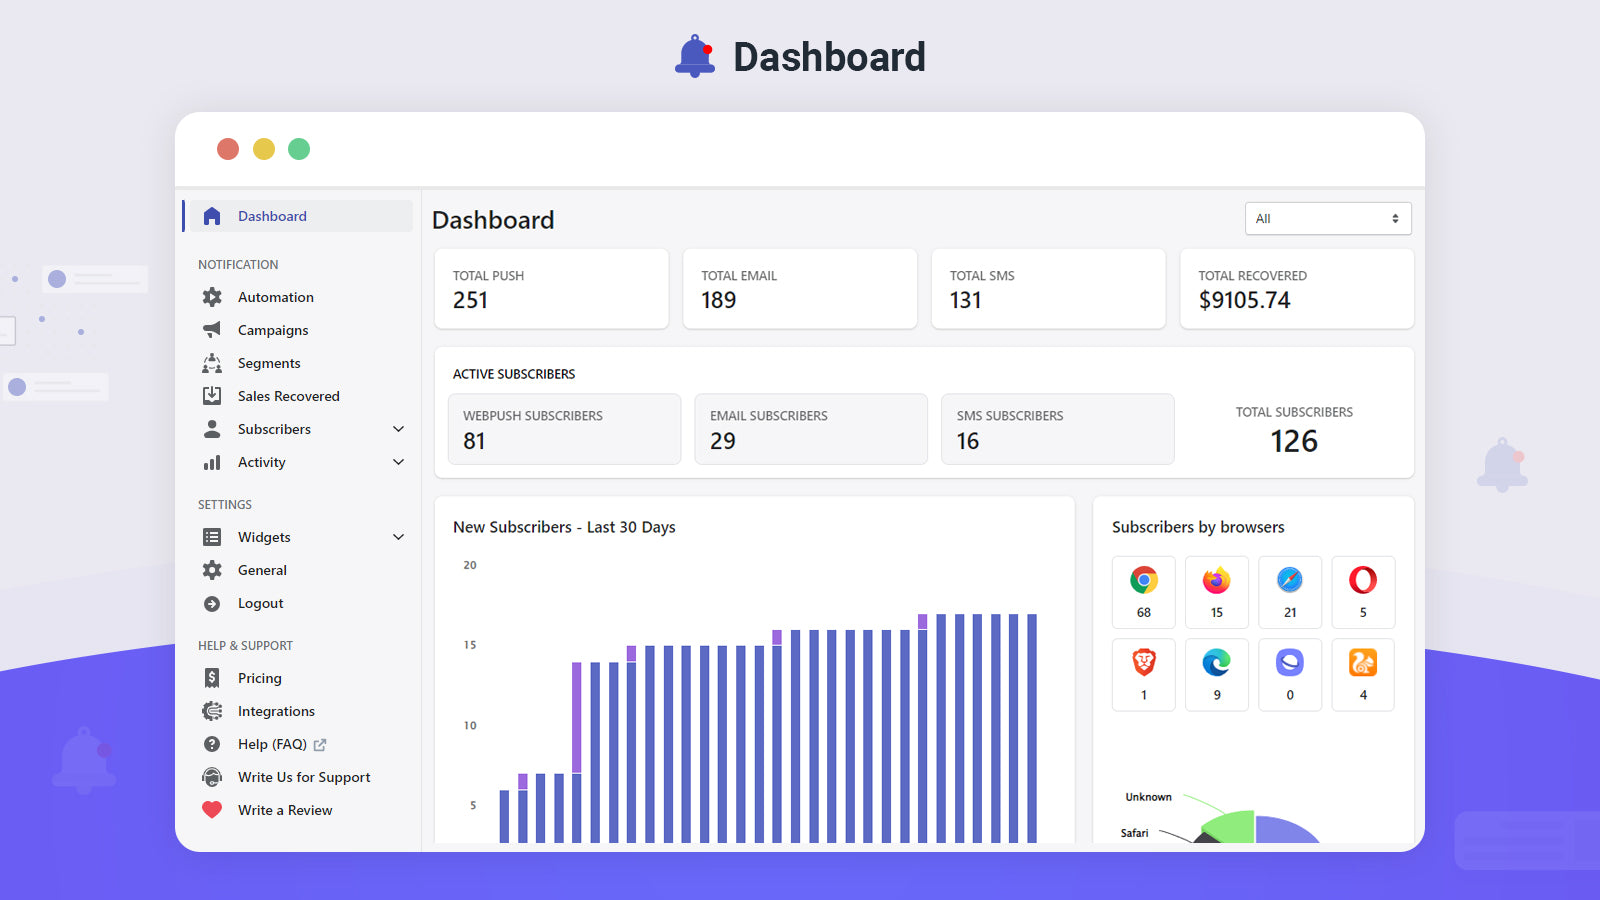Select the Chrome browser icon
This screenshot has width=1600, height=900.
1143,578
